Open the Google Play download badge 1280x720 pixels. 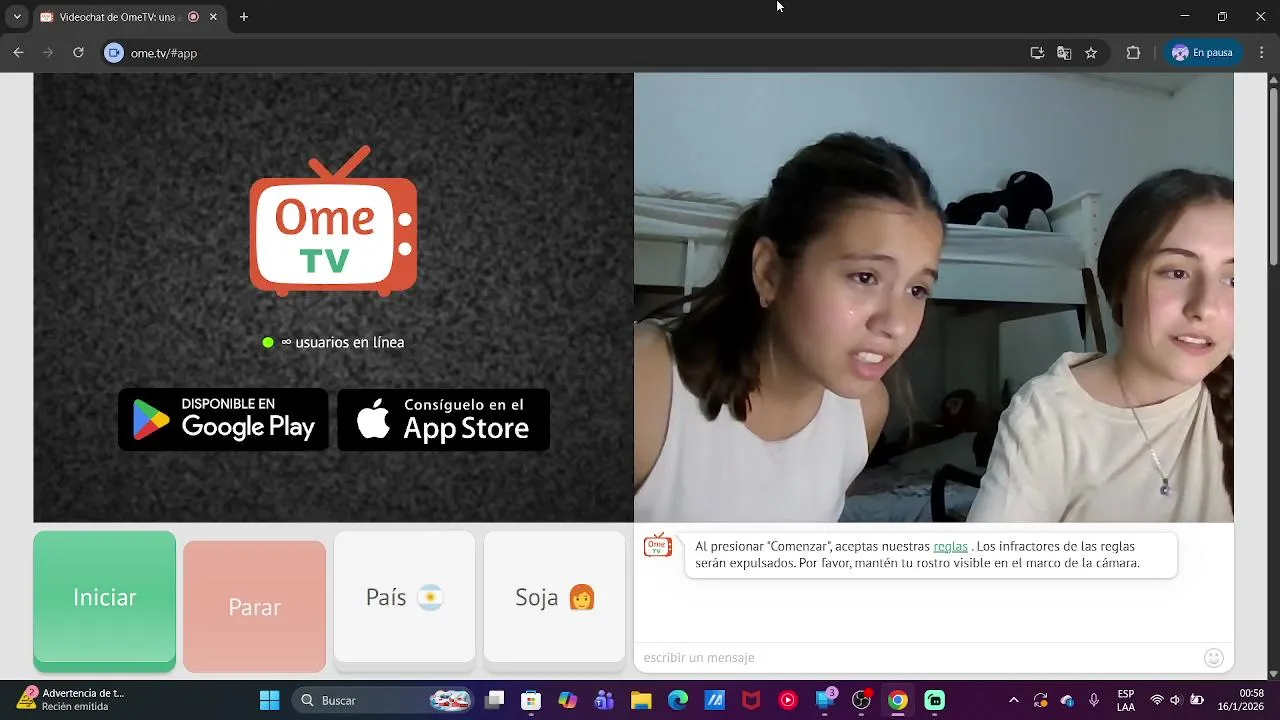click(223, 420)
